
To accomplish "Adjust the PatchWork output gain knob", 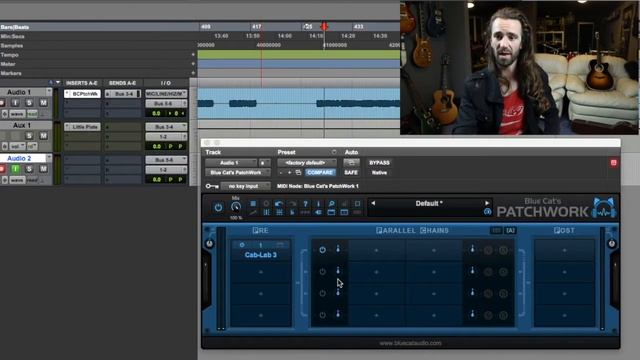I will click(x=611, y=244).
